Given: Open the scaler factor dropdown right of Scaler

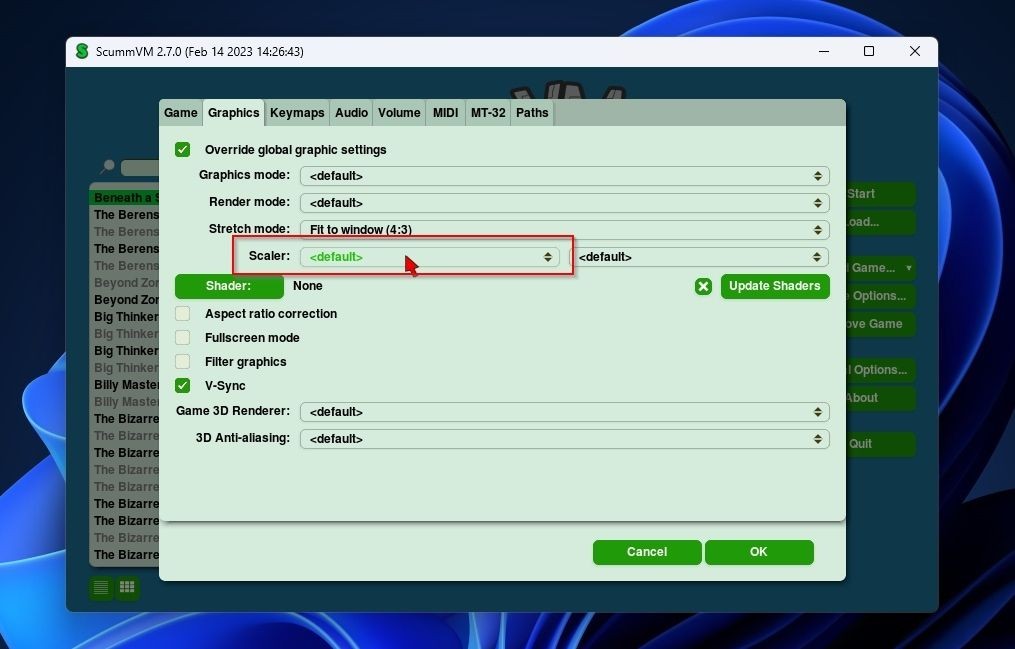Looking at the screenshot, I should pos(699,257).
